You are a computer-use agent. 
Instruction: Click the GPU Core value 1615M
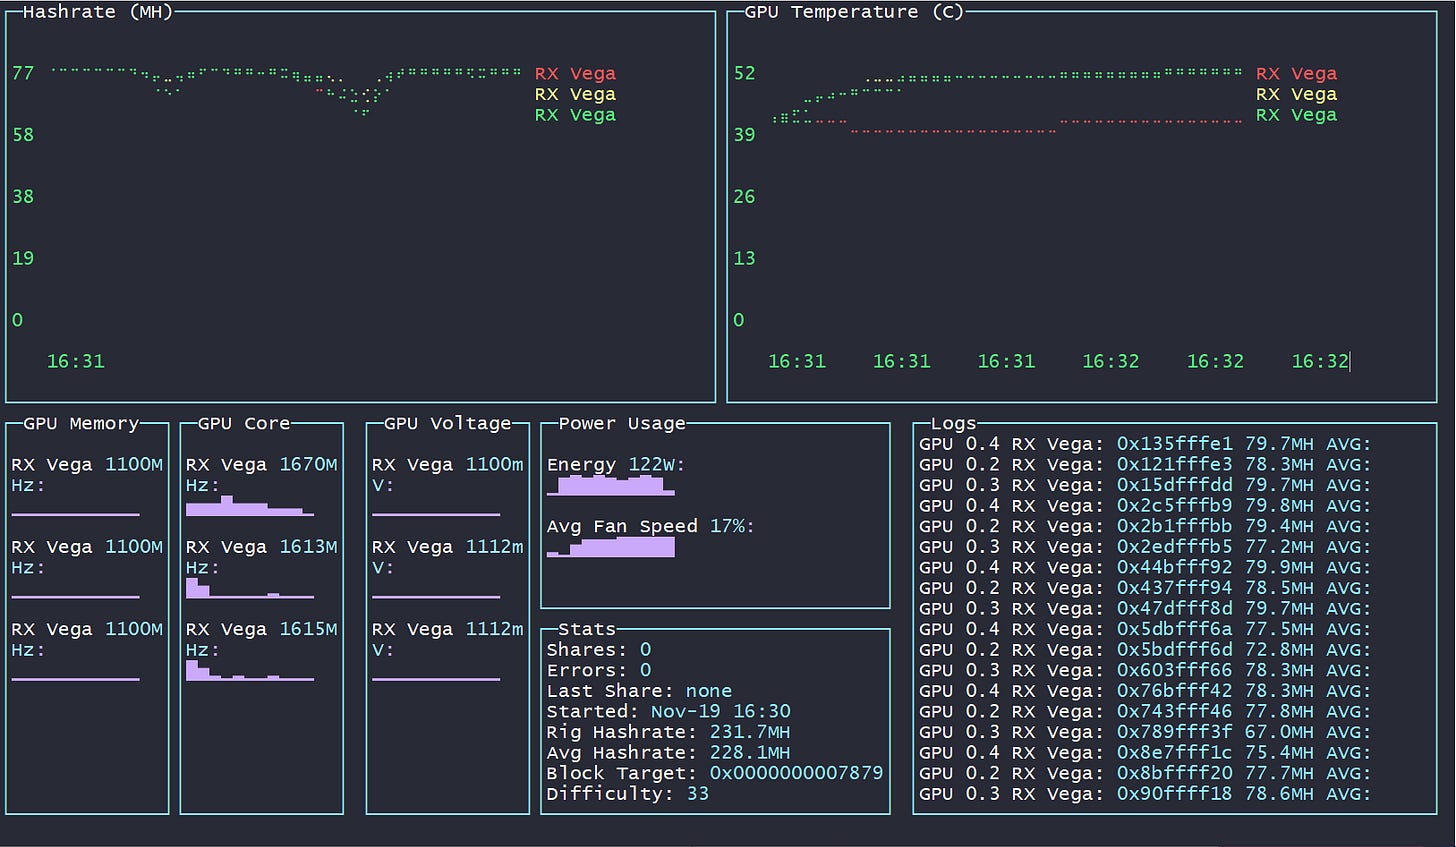coord(308,629)
